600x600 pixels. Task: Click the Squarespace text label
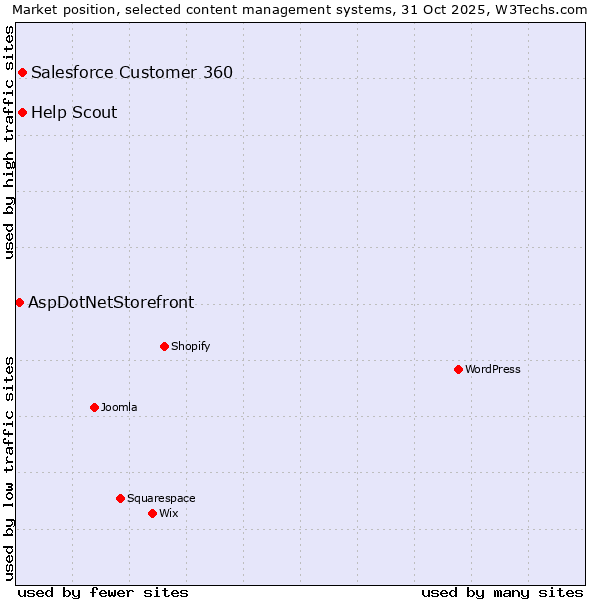161,498
